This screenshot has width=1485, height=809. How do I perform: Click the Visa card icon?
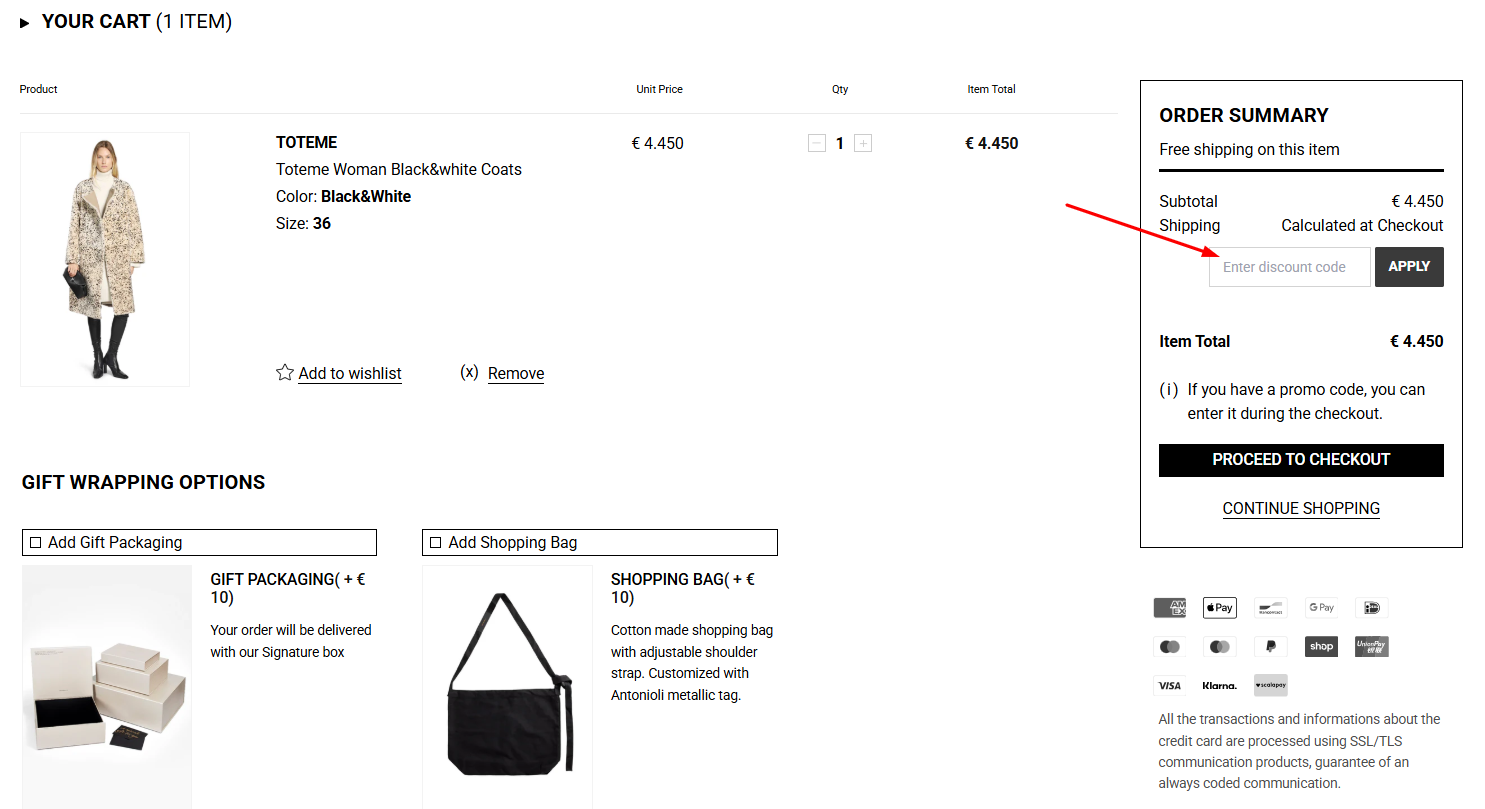[1169, 686]
